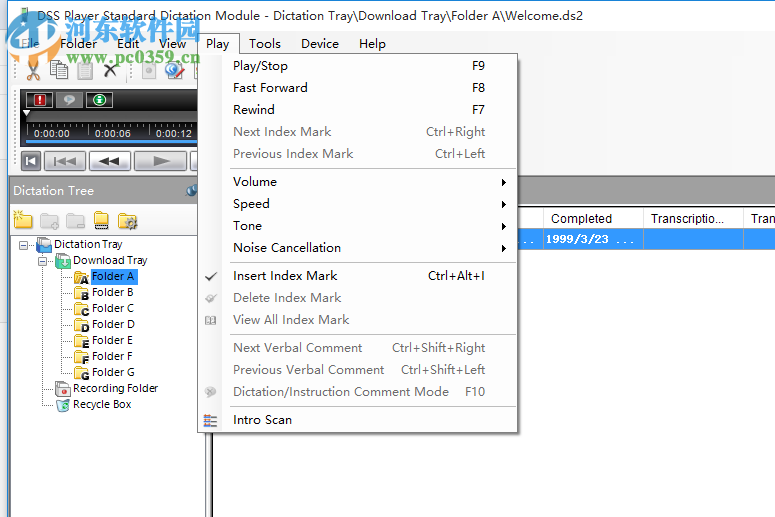Toggle the checked Insert Index Mark item
This screenshot has height=517, width=775.
[x=359, y=276]
